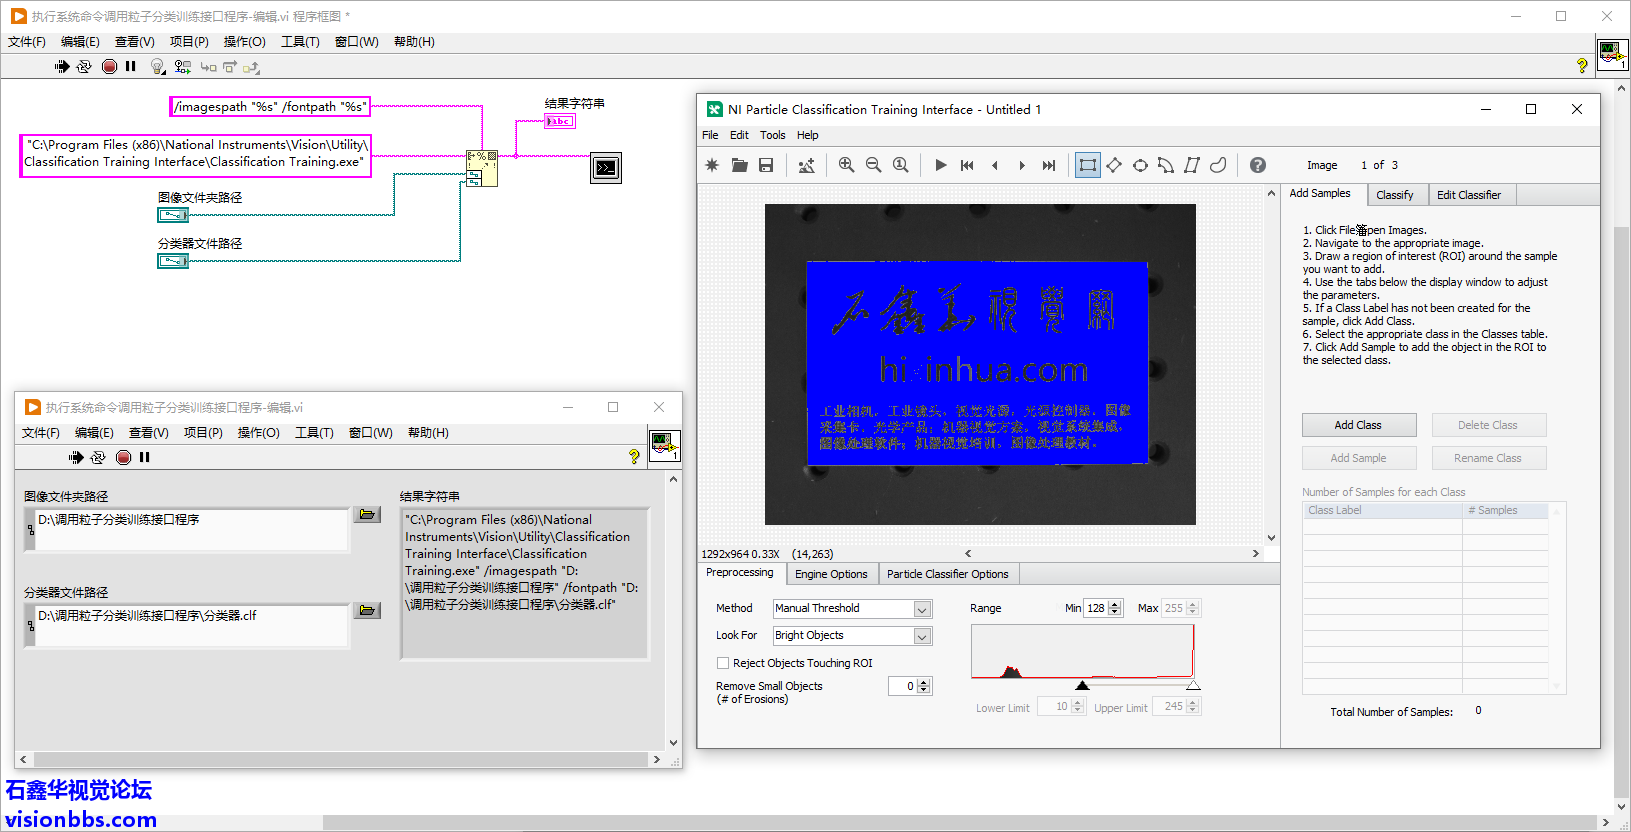Image resolution: width=1631 pixels, height=832 pixels.
Task: Jump to the last image
Action: coord(1048,165)
